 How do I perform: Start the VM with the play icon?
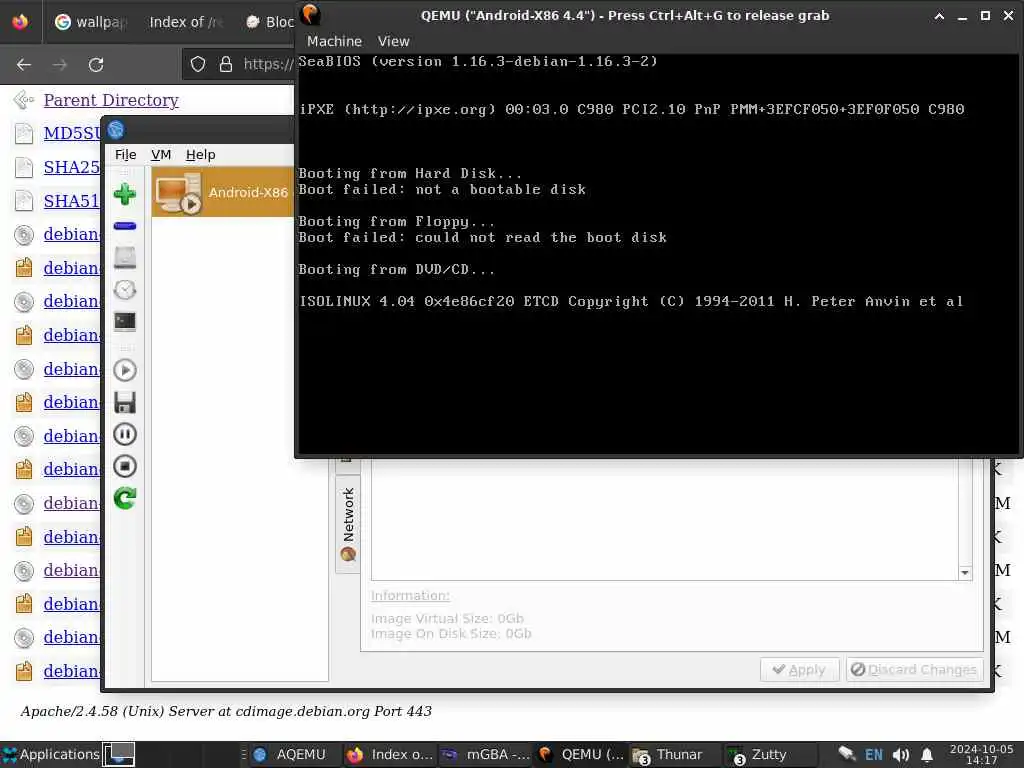point(125,370)
